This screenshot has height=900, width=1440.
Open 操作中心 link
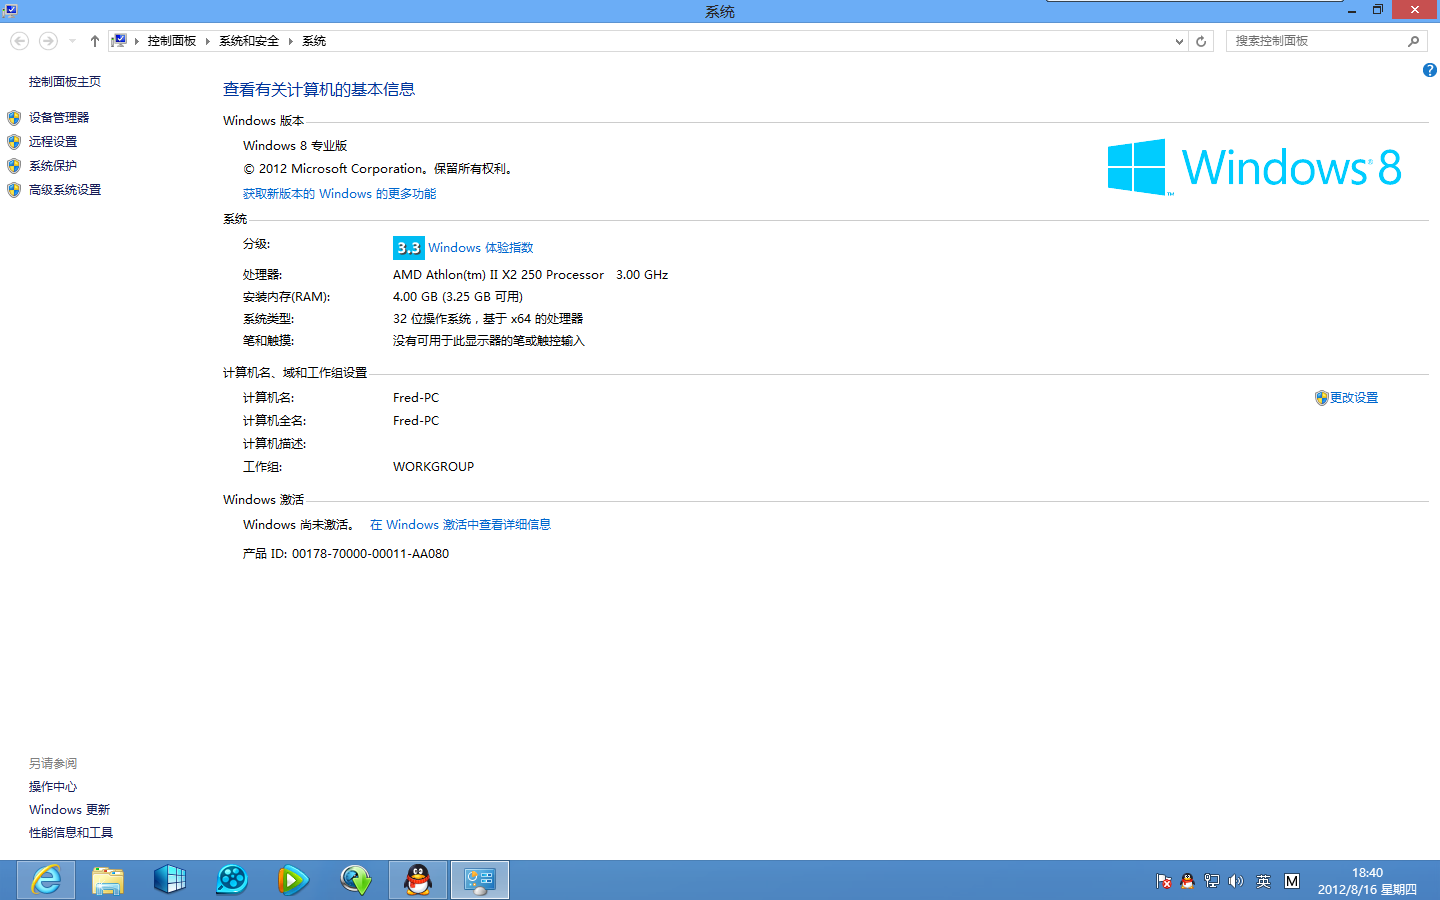pos(53,787)
